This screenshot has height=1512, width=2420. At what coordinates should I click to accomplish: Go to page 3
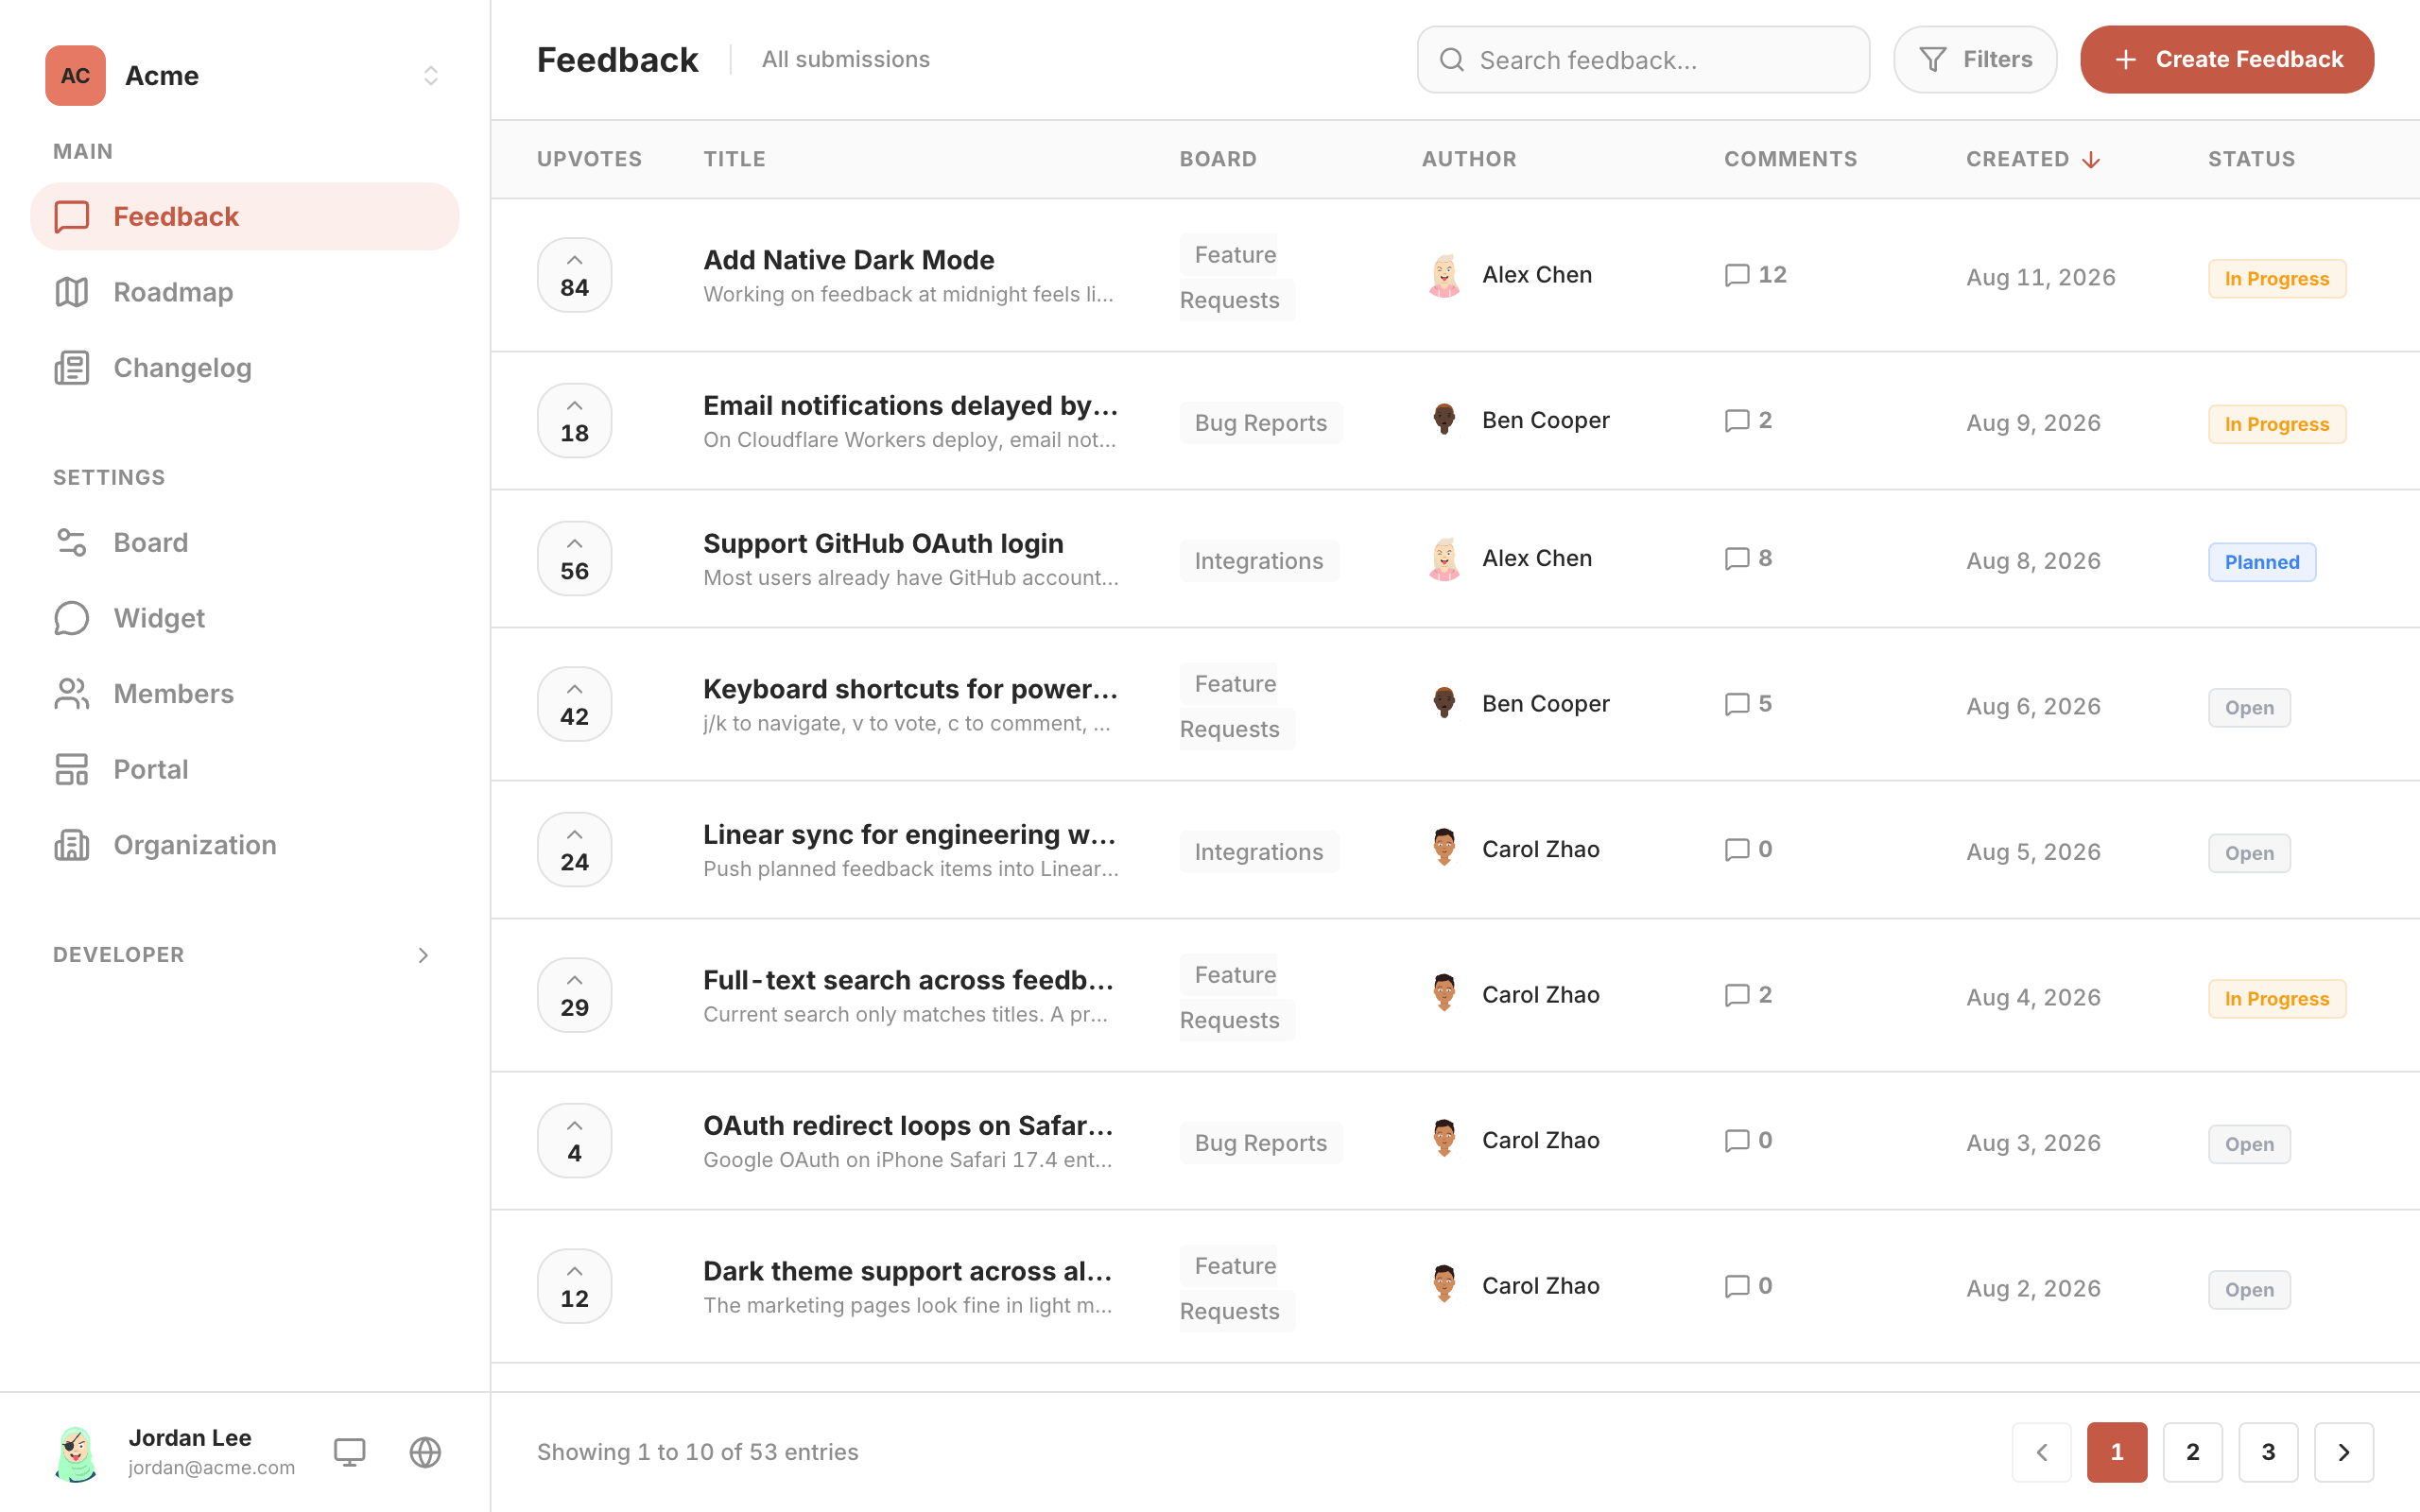(2268, 1452)
